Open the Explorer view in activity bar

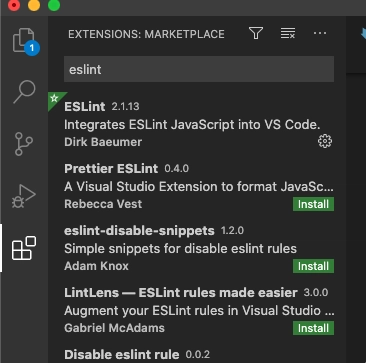[24, 40]
